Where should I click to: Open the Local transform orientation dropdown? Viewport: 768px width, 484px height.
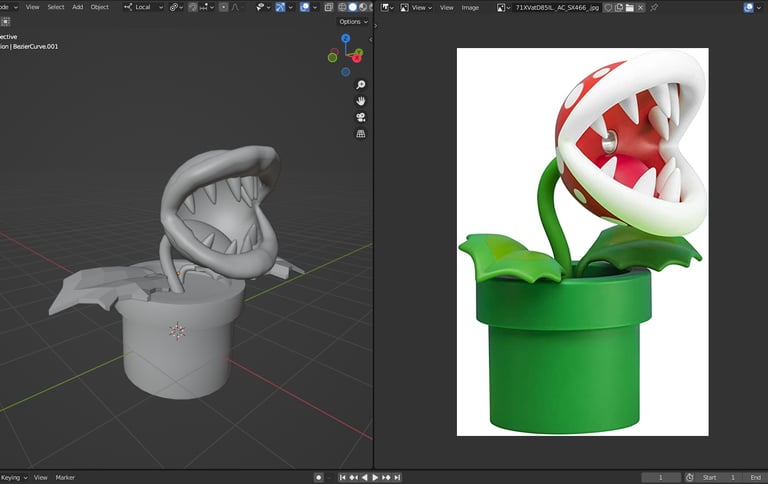pos(142,7)
